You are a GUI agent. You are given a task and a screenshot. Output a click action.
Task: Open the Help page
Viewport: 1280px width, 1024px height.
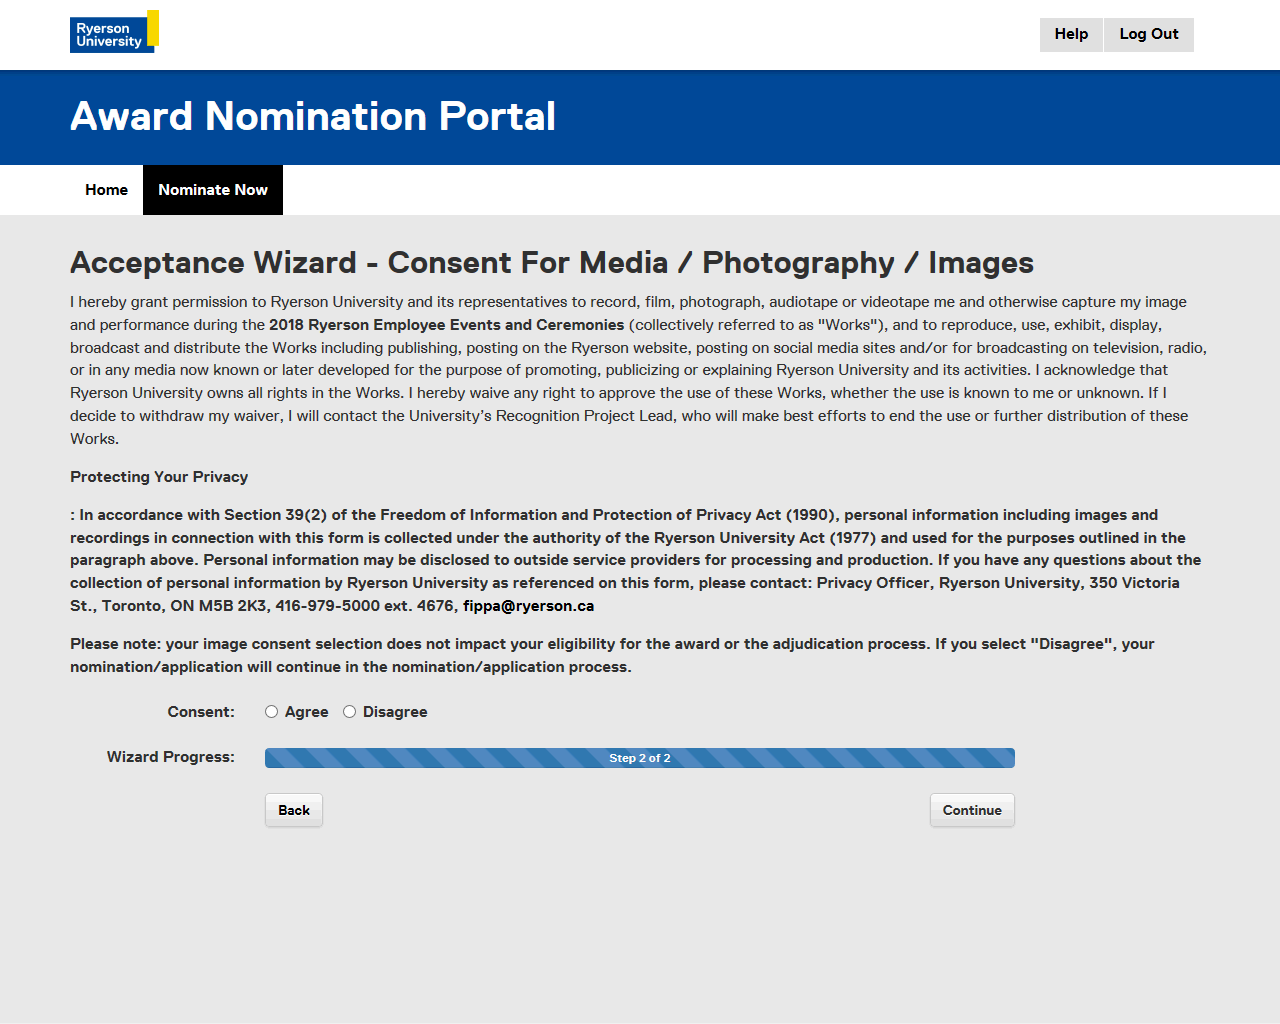tap(1071, 34)
